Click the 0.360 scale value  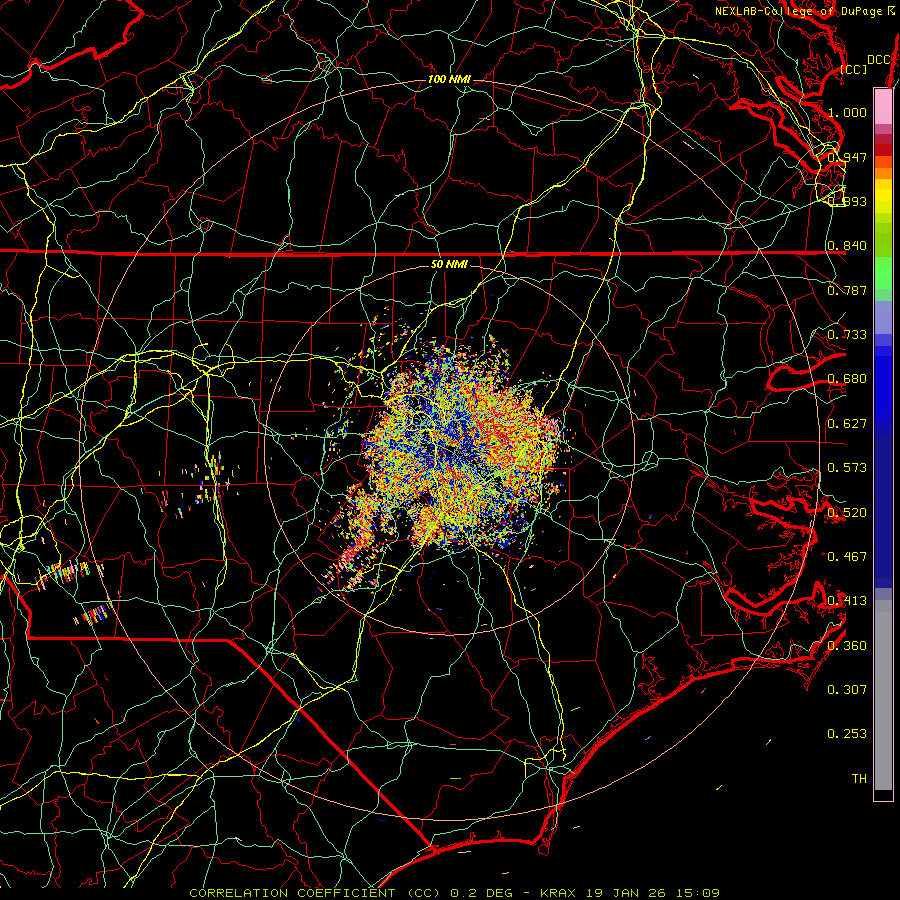847,646
